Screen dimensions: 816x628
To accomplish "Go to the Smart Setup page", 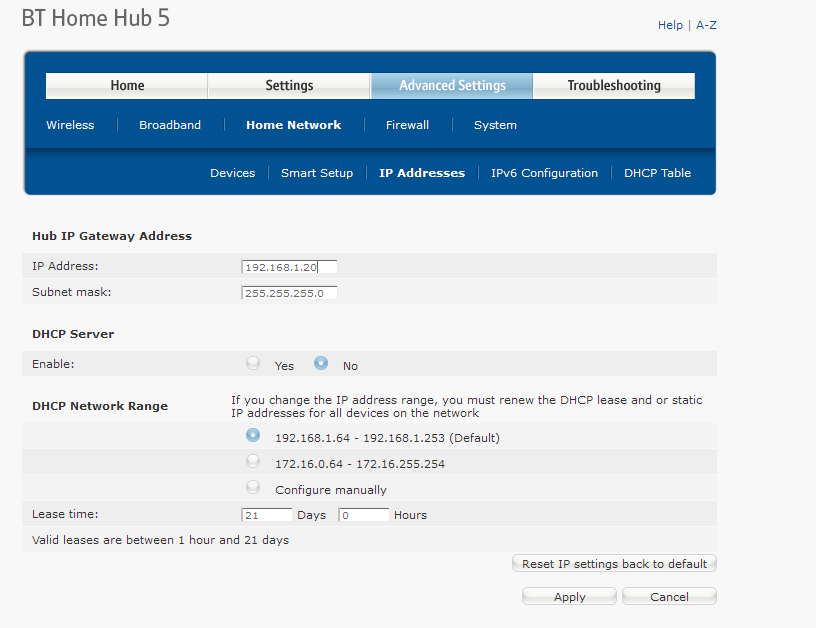I will pyautogui.click(x=316, y=173).
